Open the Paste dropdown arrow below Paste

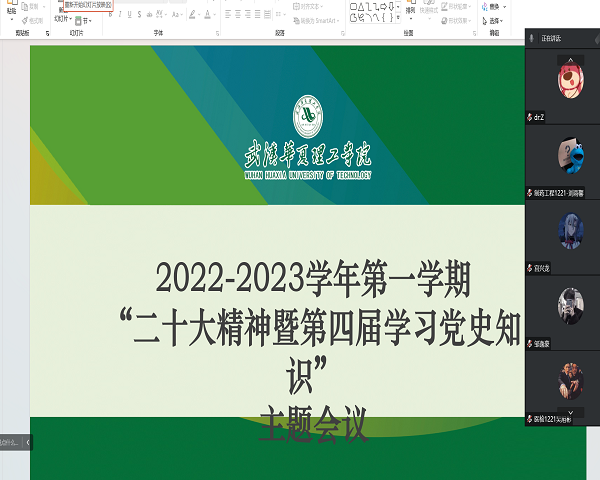coord(11,19)
